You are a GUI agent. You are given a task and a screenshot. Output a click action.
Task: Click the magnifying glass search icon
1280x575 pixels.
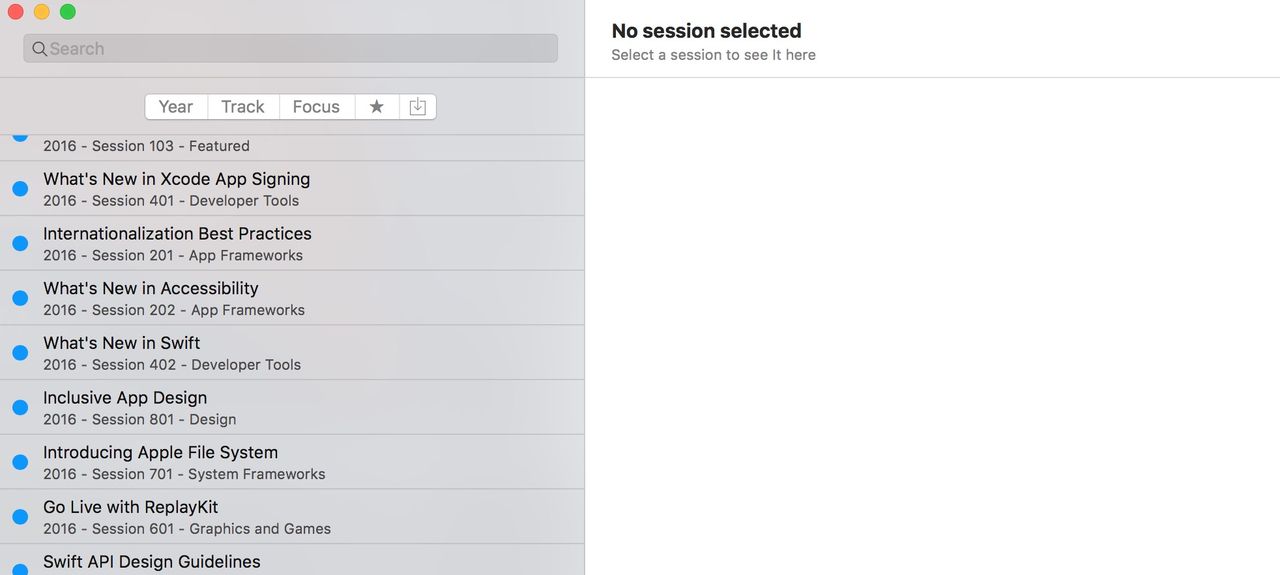click(x=39, y=49)
